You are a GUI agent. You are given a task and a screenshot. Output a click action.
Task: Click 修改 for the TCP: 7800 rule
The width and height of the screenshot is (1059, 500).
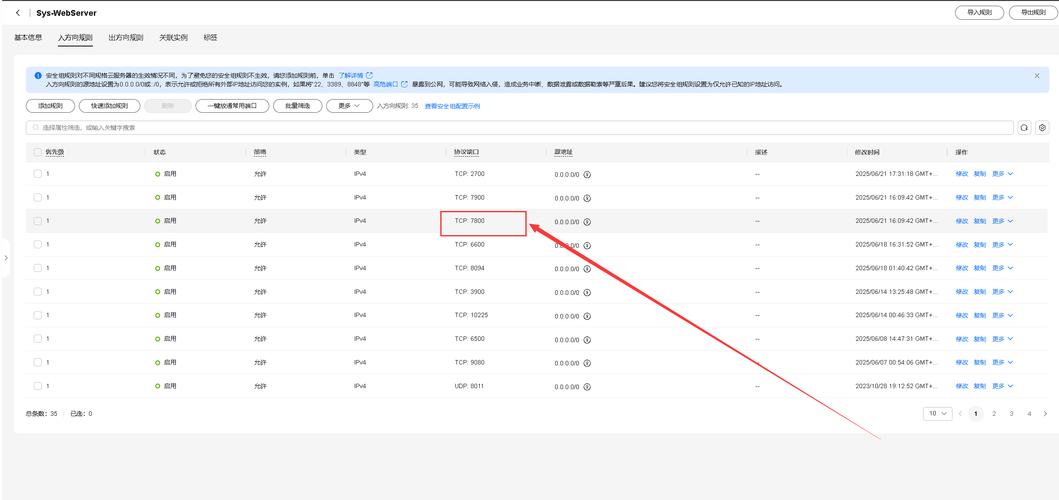click(962, 221)
